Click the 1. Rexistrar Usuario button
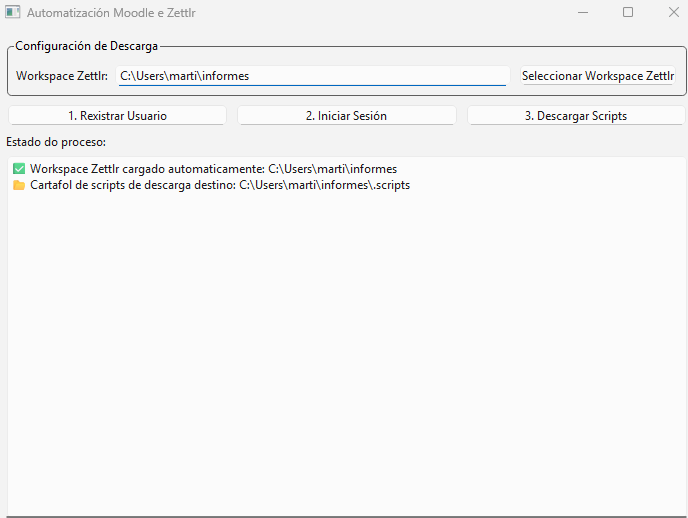Viewport: 688px width, 518px height. click(117, 115)
